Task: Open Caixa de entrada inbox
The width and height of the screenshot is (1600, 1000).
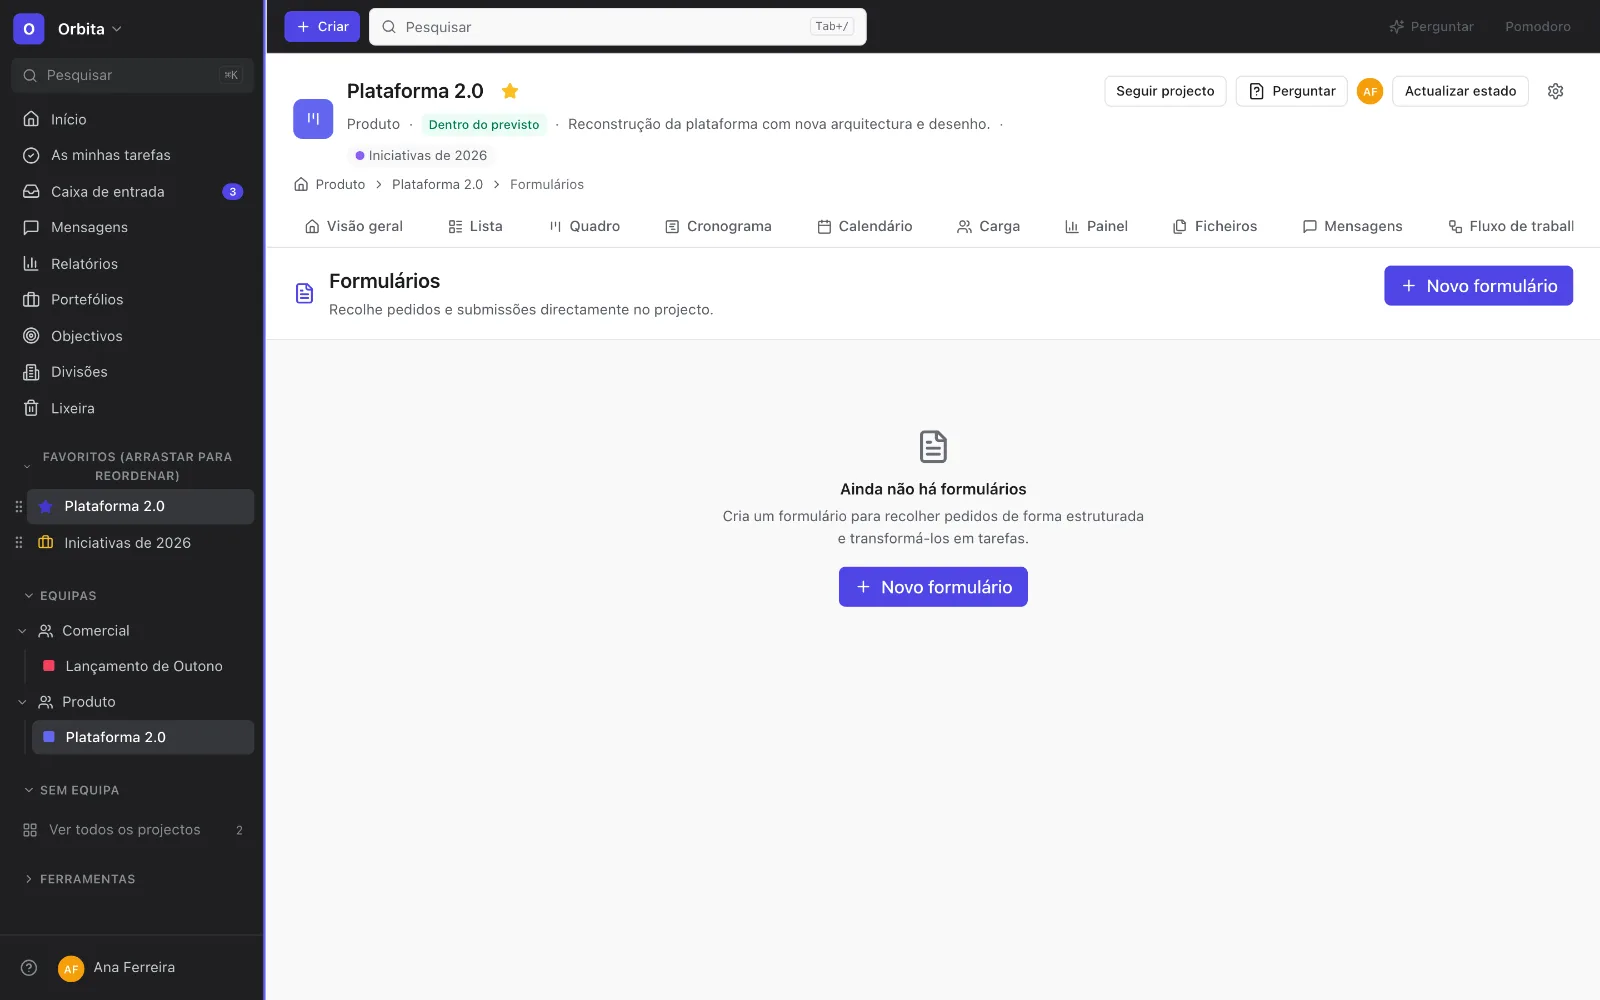Action: [x=132, y=191]
